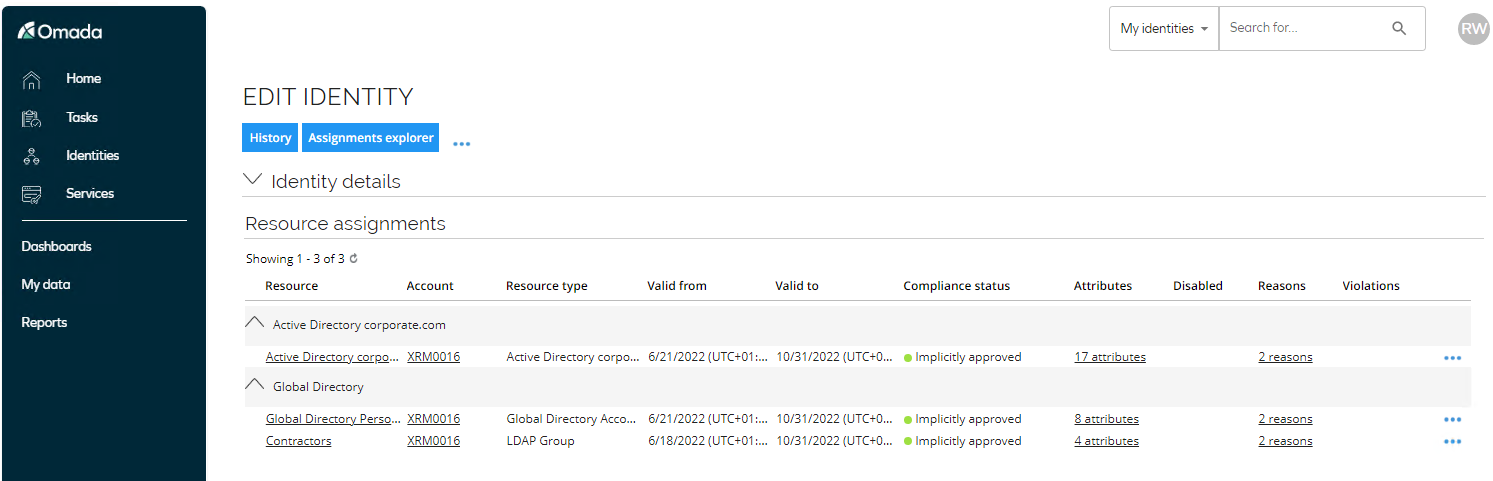Open the Services icon in sidebar

click(x=31, y=194)
